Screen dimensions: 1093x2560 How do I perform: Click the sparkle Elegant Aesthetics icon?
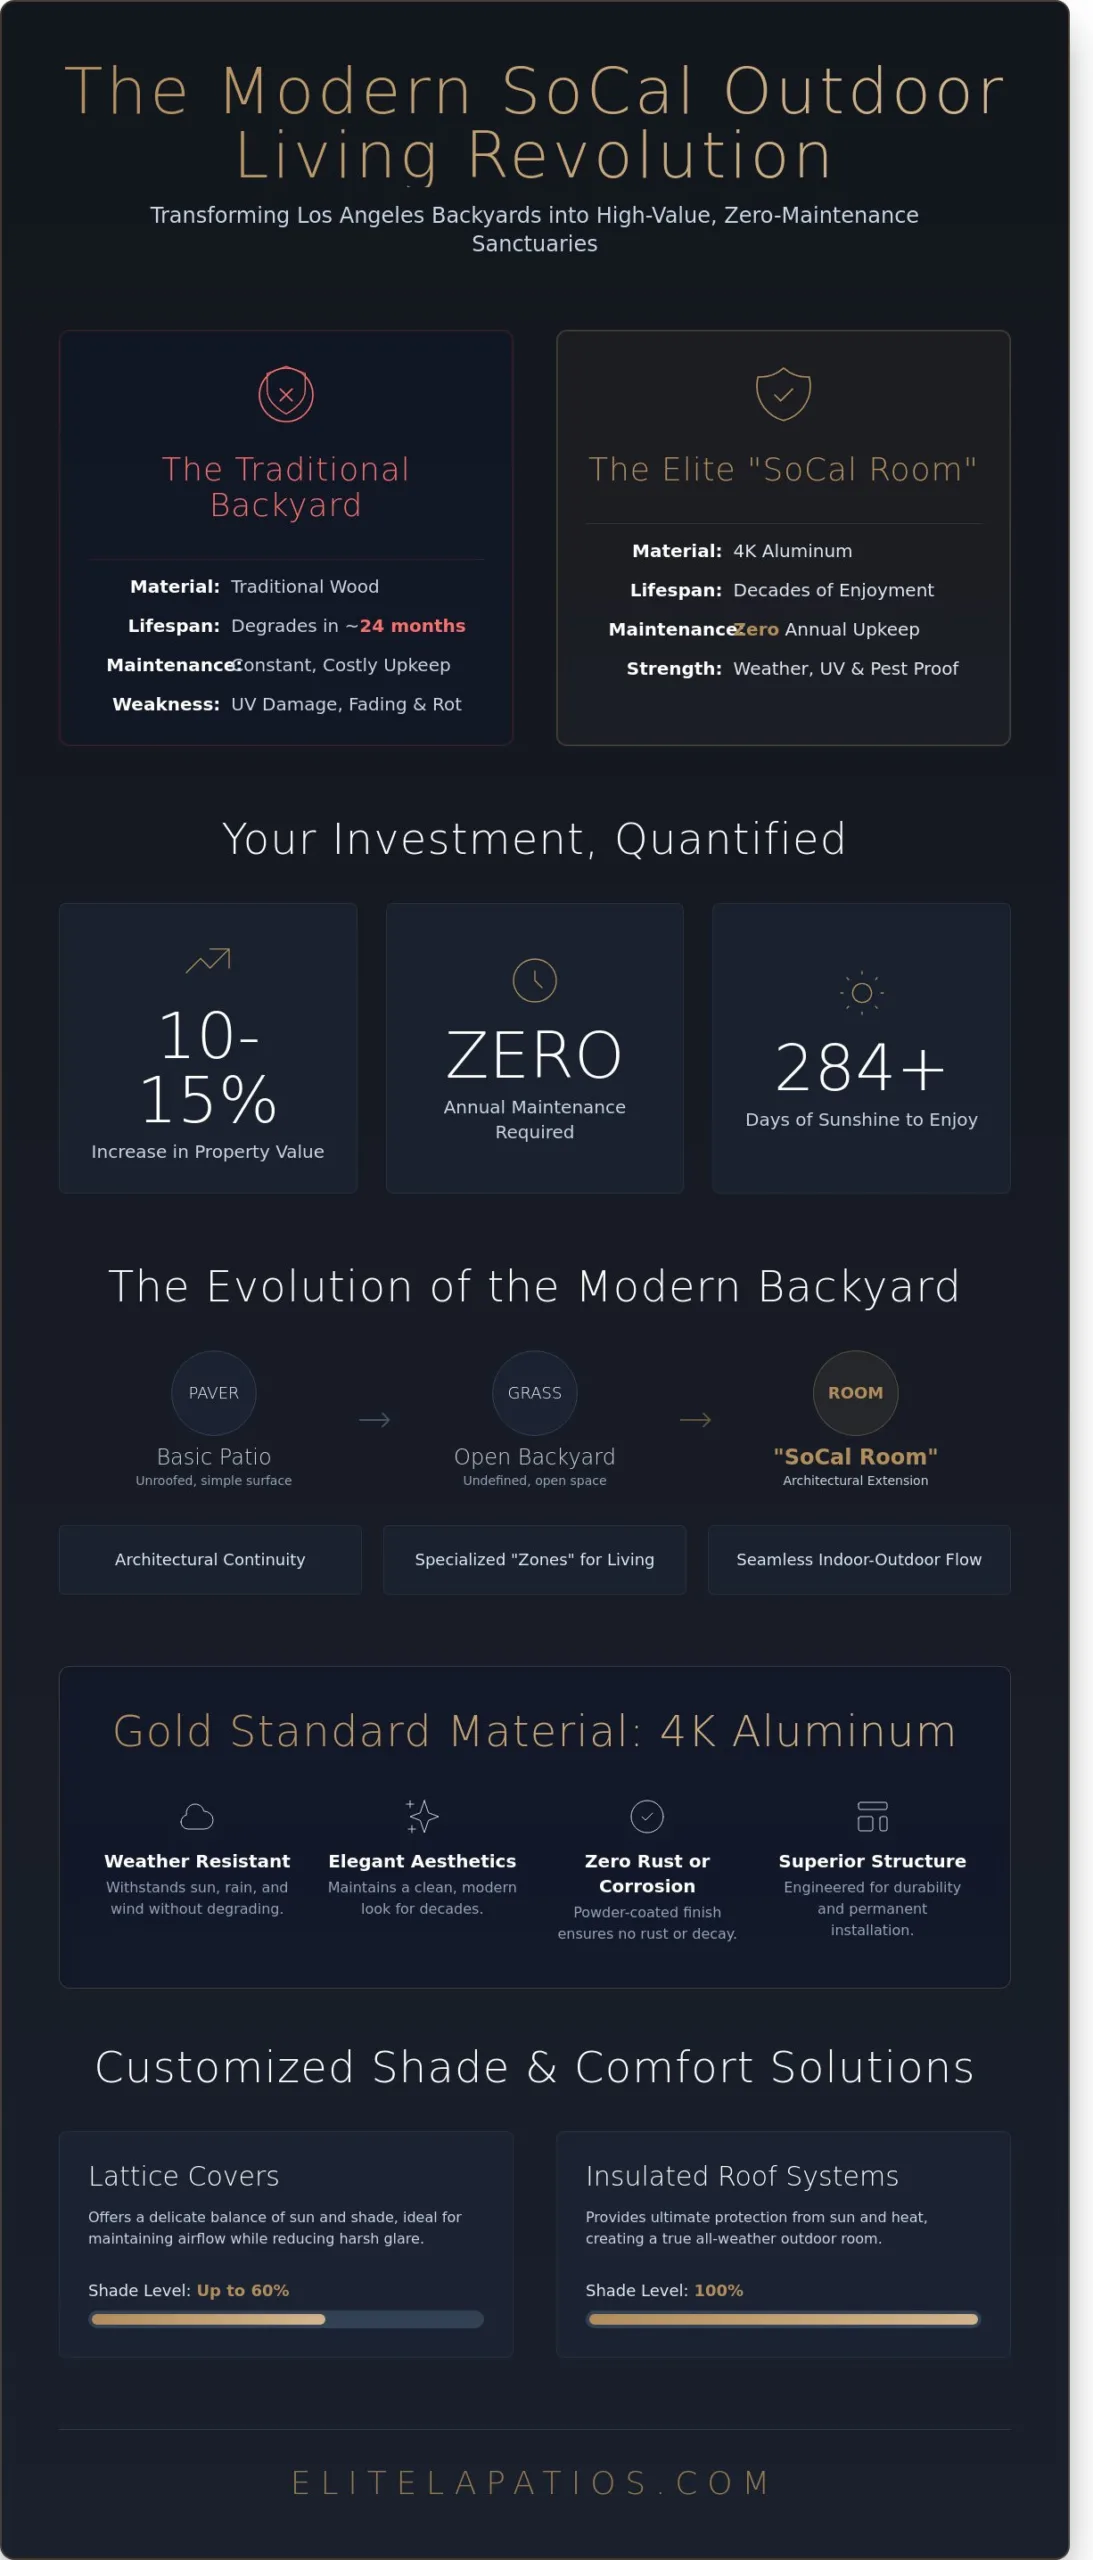click(x=422, y=1816)
